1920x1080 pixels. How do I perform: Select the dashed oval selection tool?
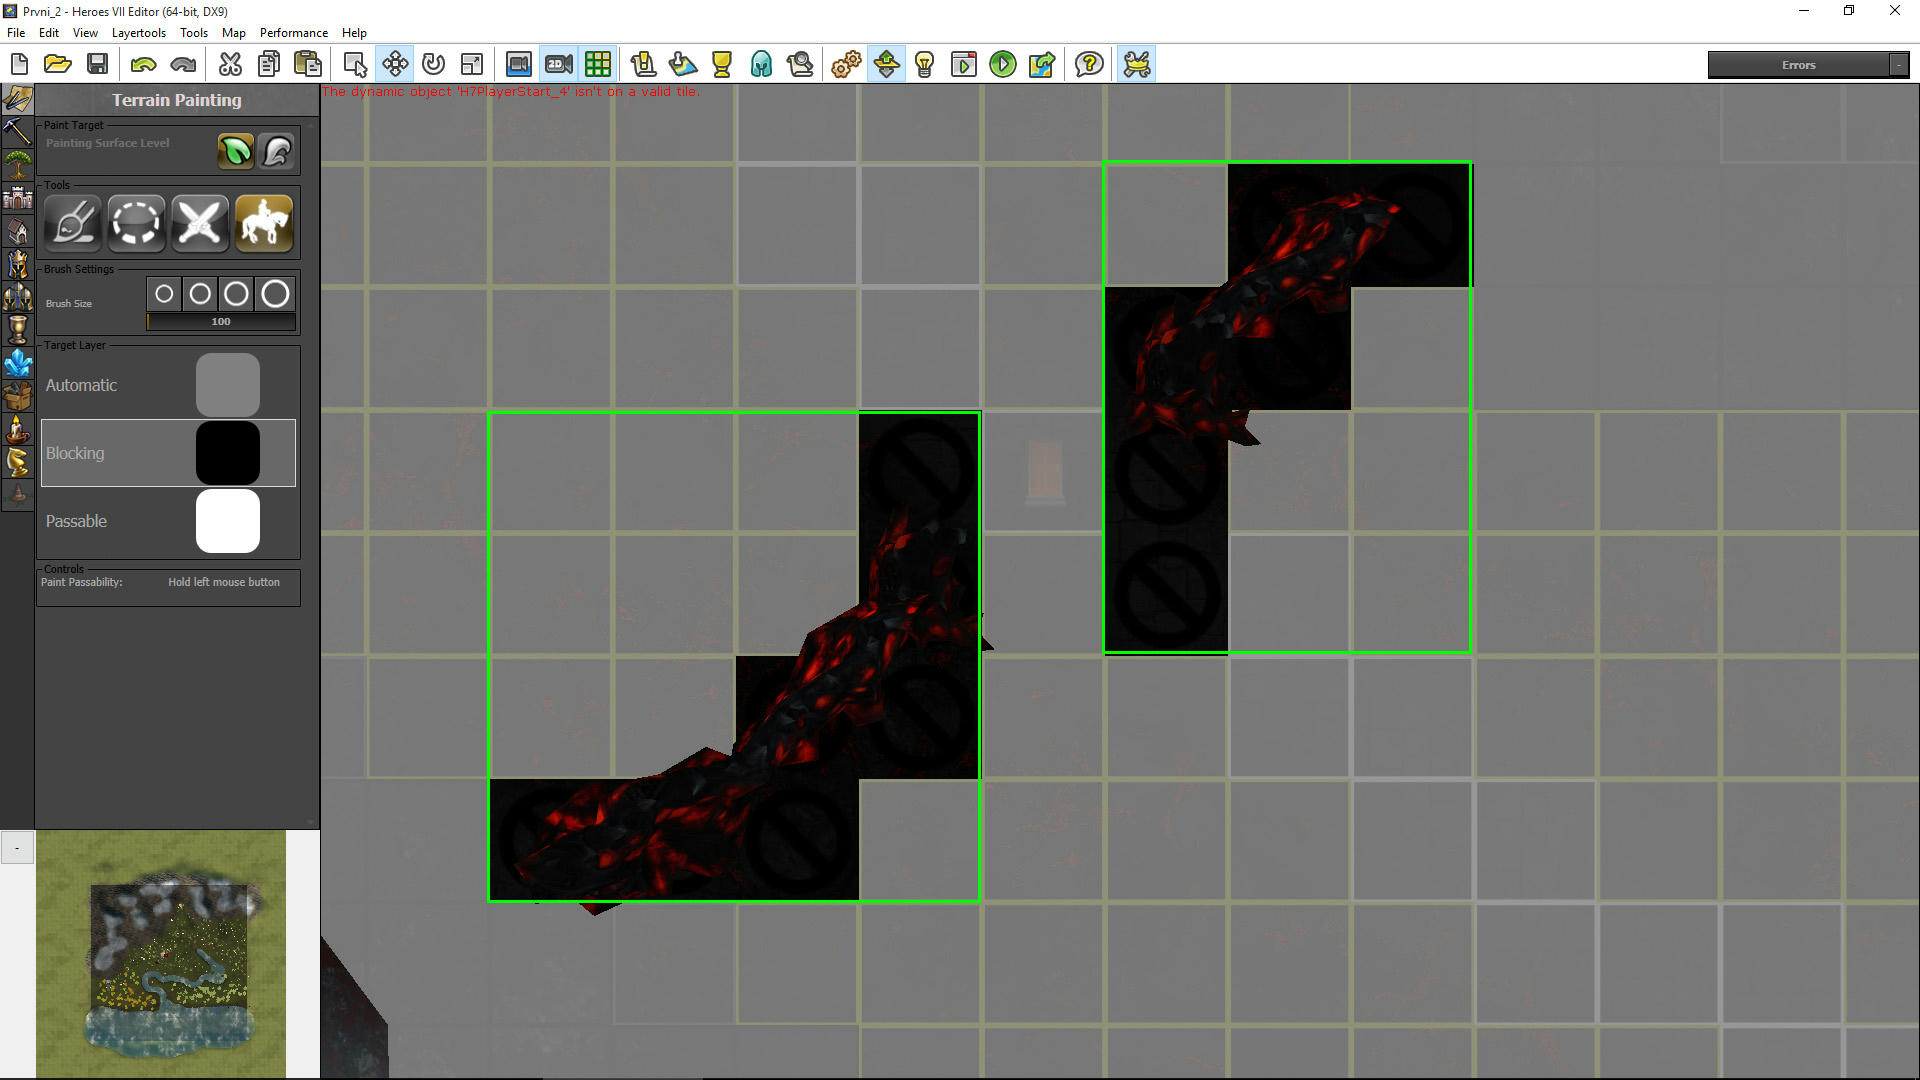137,221
